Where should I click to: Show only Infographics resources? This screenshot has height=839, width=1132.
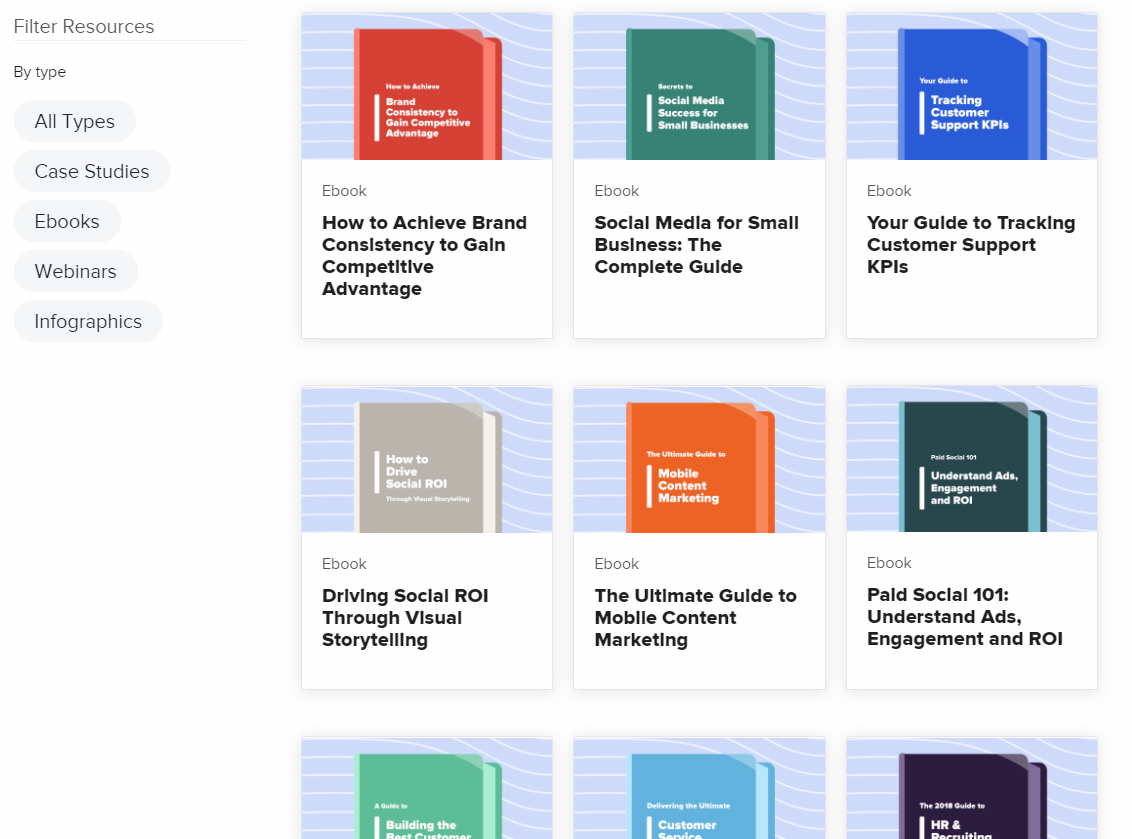pos(88,321)
